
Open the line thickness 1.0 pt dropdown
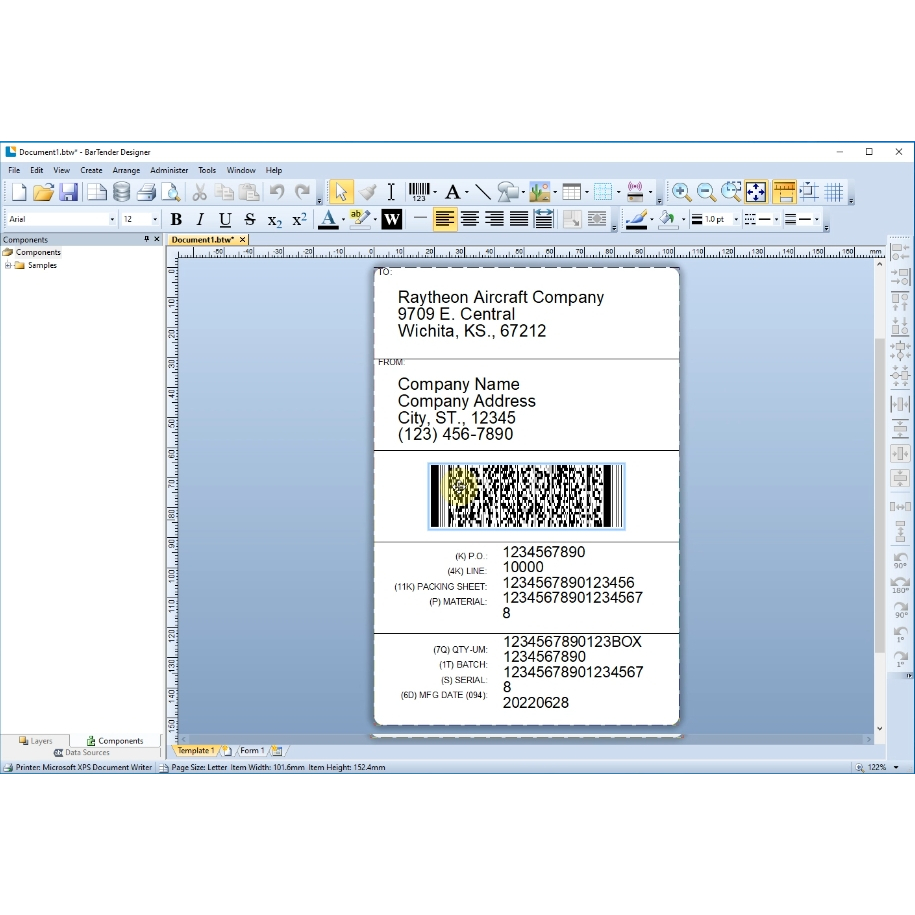click(x=736, y=219)
